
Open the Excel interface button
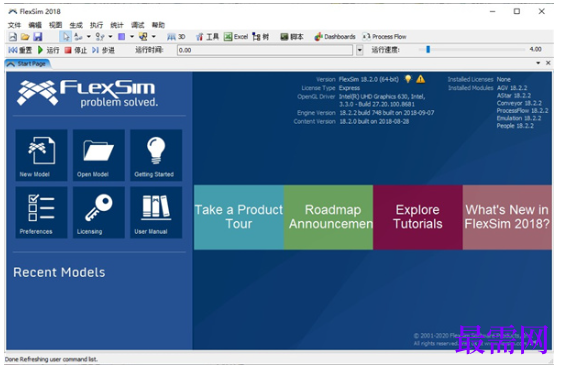[x=236, y=37]
